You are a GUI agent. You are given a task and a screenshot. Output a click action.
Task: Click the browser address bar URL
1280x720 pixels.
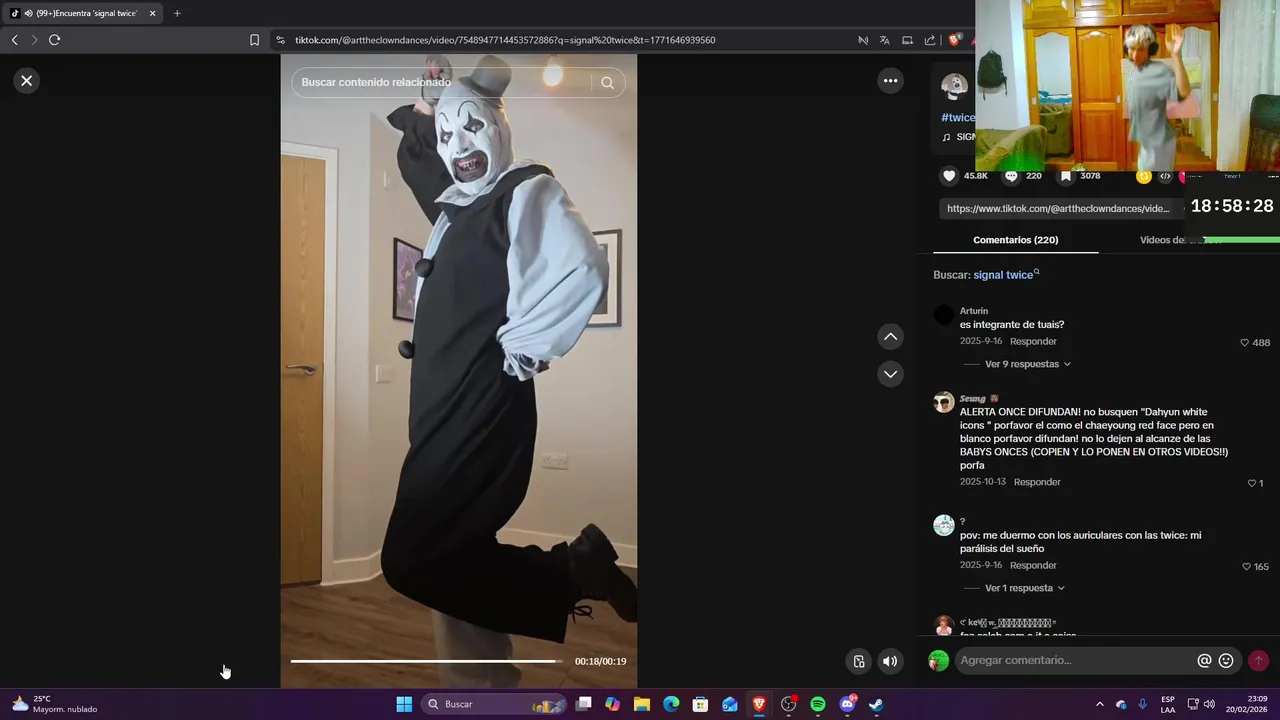tap(505, 40)
